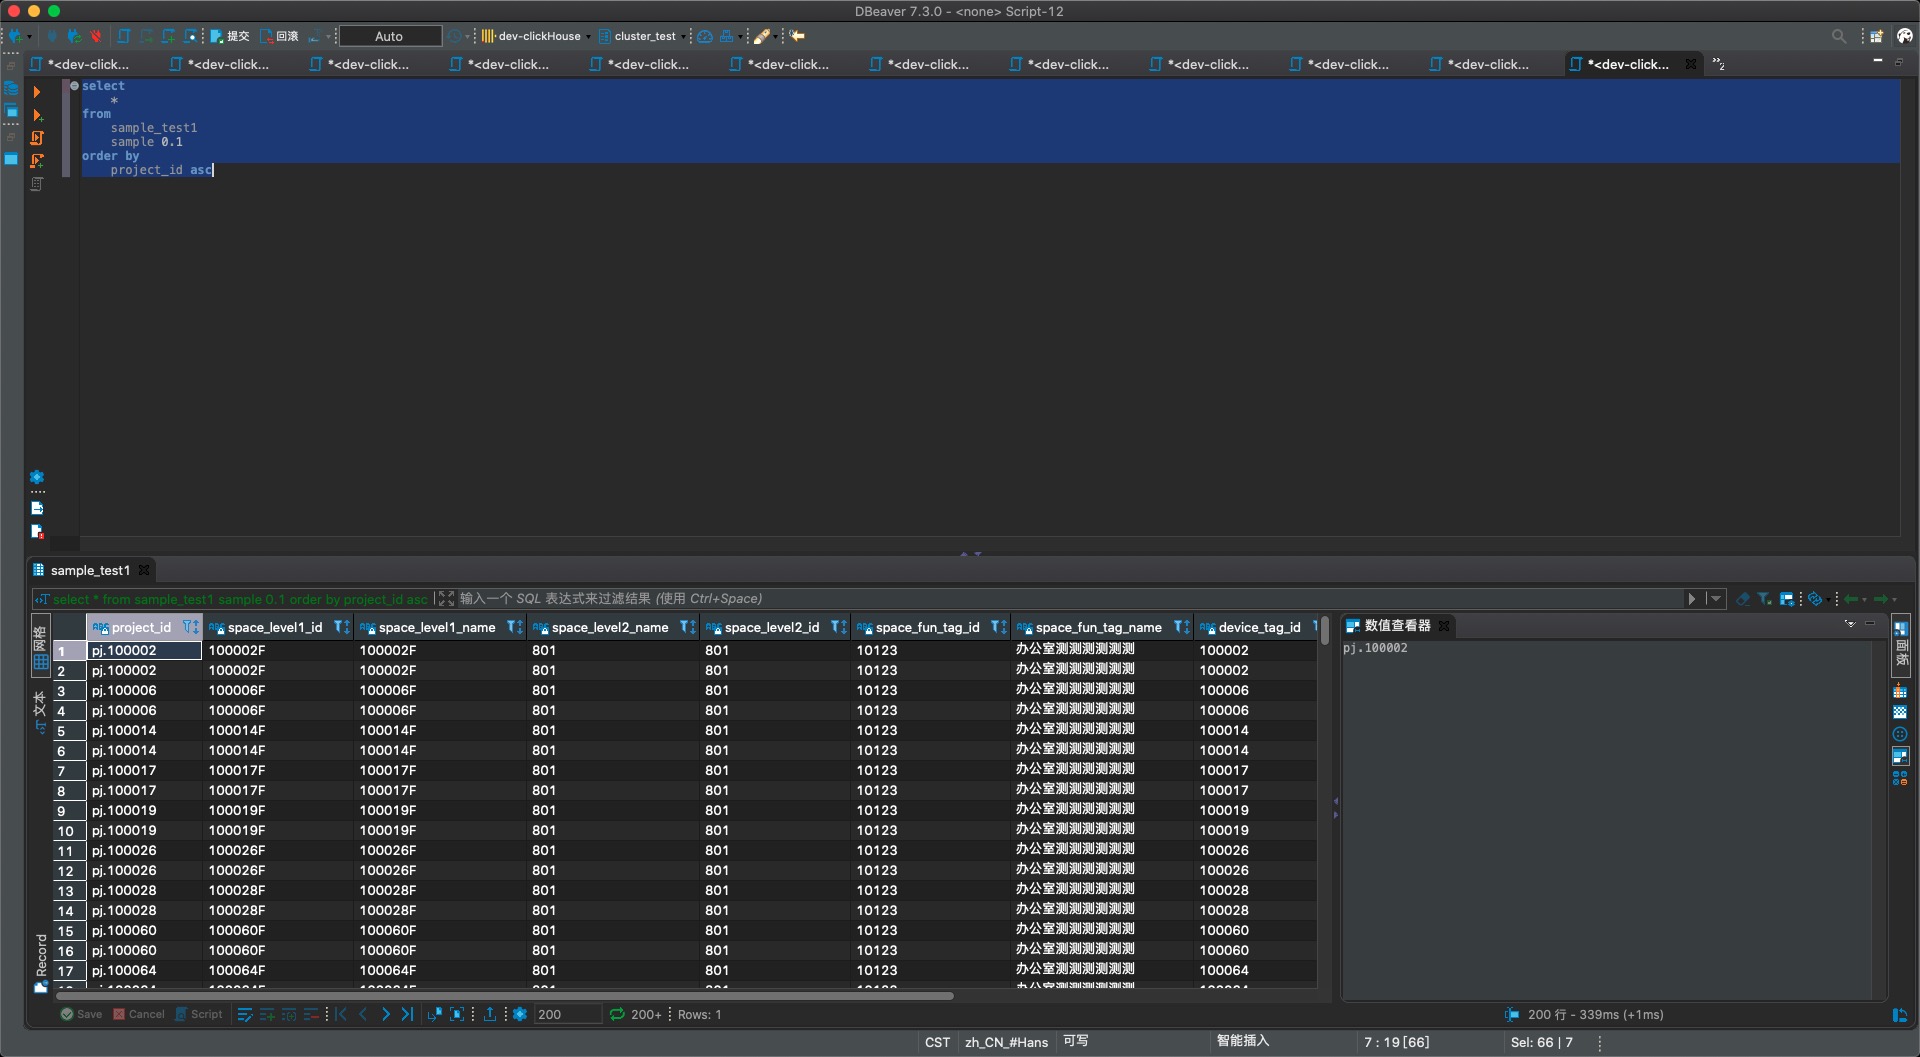The image size is (1920, 1057).
Task: Click the red disconnect icon
Action: click(x=96, y=36)
